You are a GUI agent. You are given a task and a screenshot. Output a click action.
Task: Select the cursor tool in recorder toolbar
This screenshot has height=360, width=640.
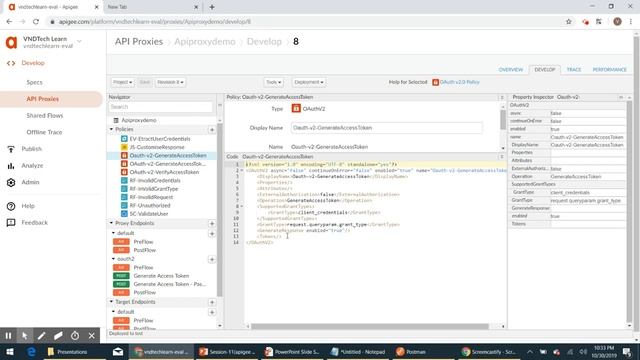[x=24, y=336]
